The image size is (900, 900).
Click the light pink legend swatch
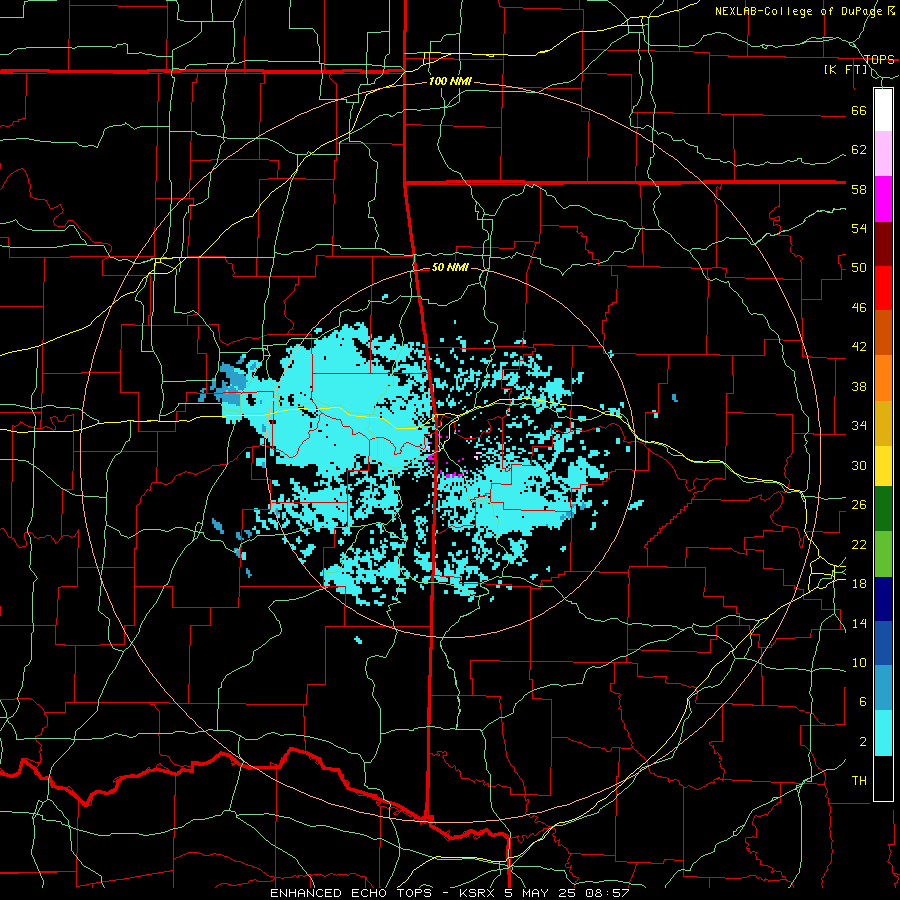coord(883,154)
